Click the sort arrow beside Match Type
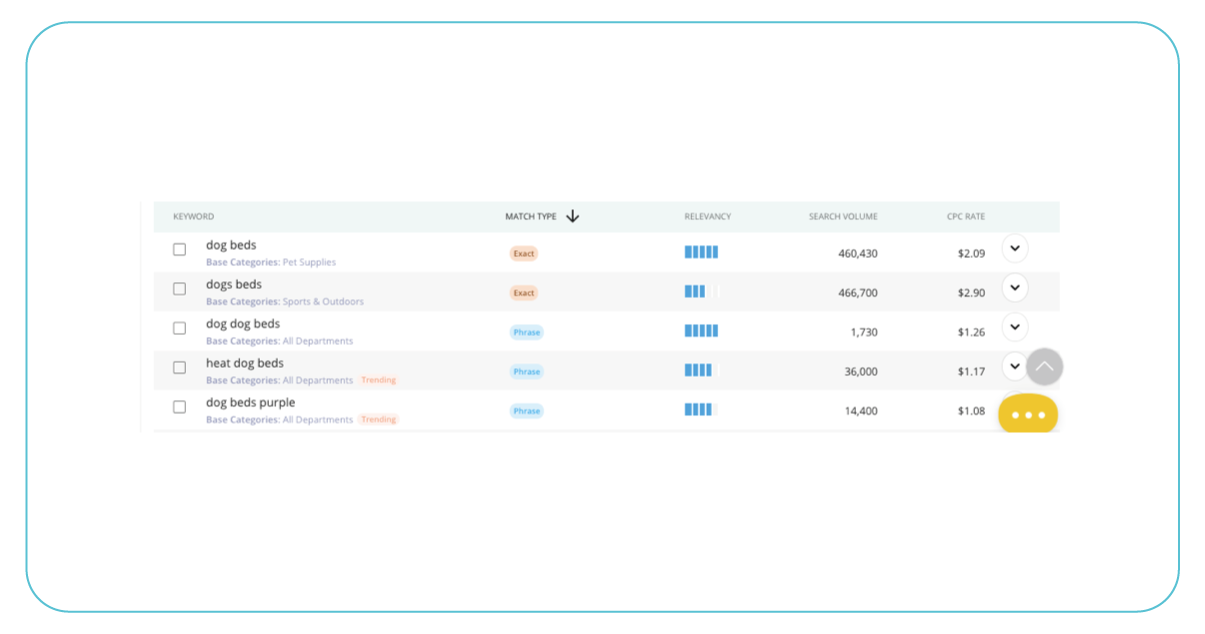The image size is (1205, 634). click(x=573, y=216)
